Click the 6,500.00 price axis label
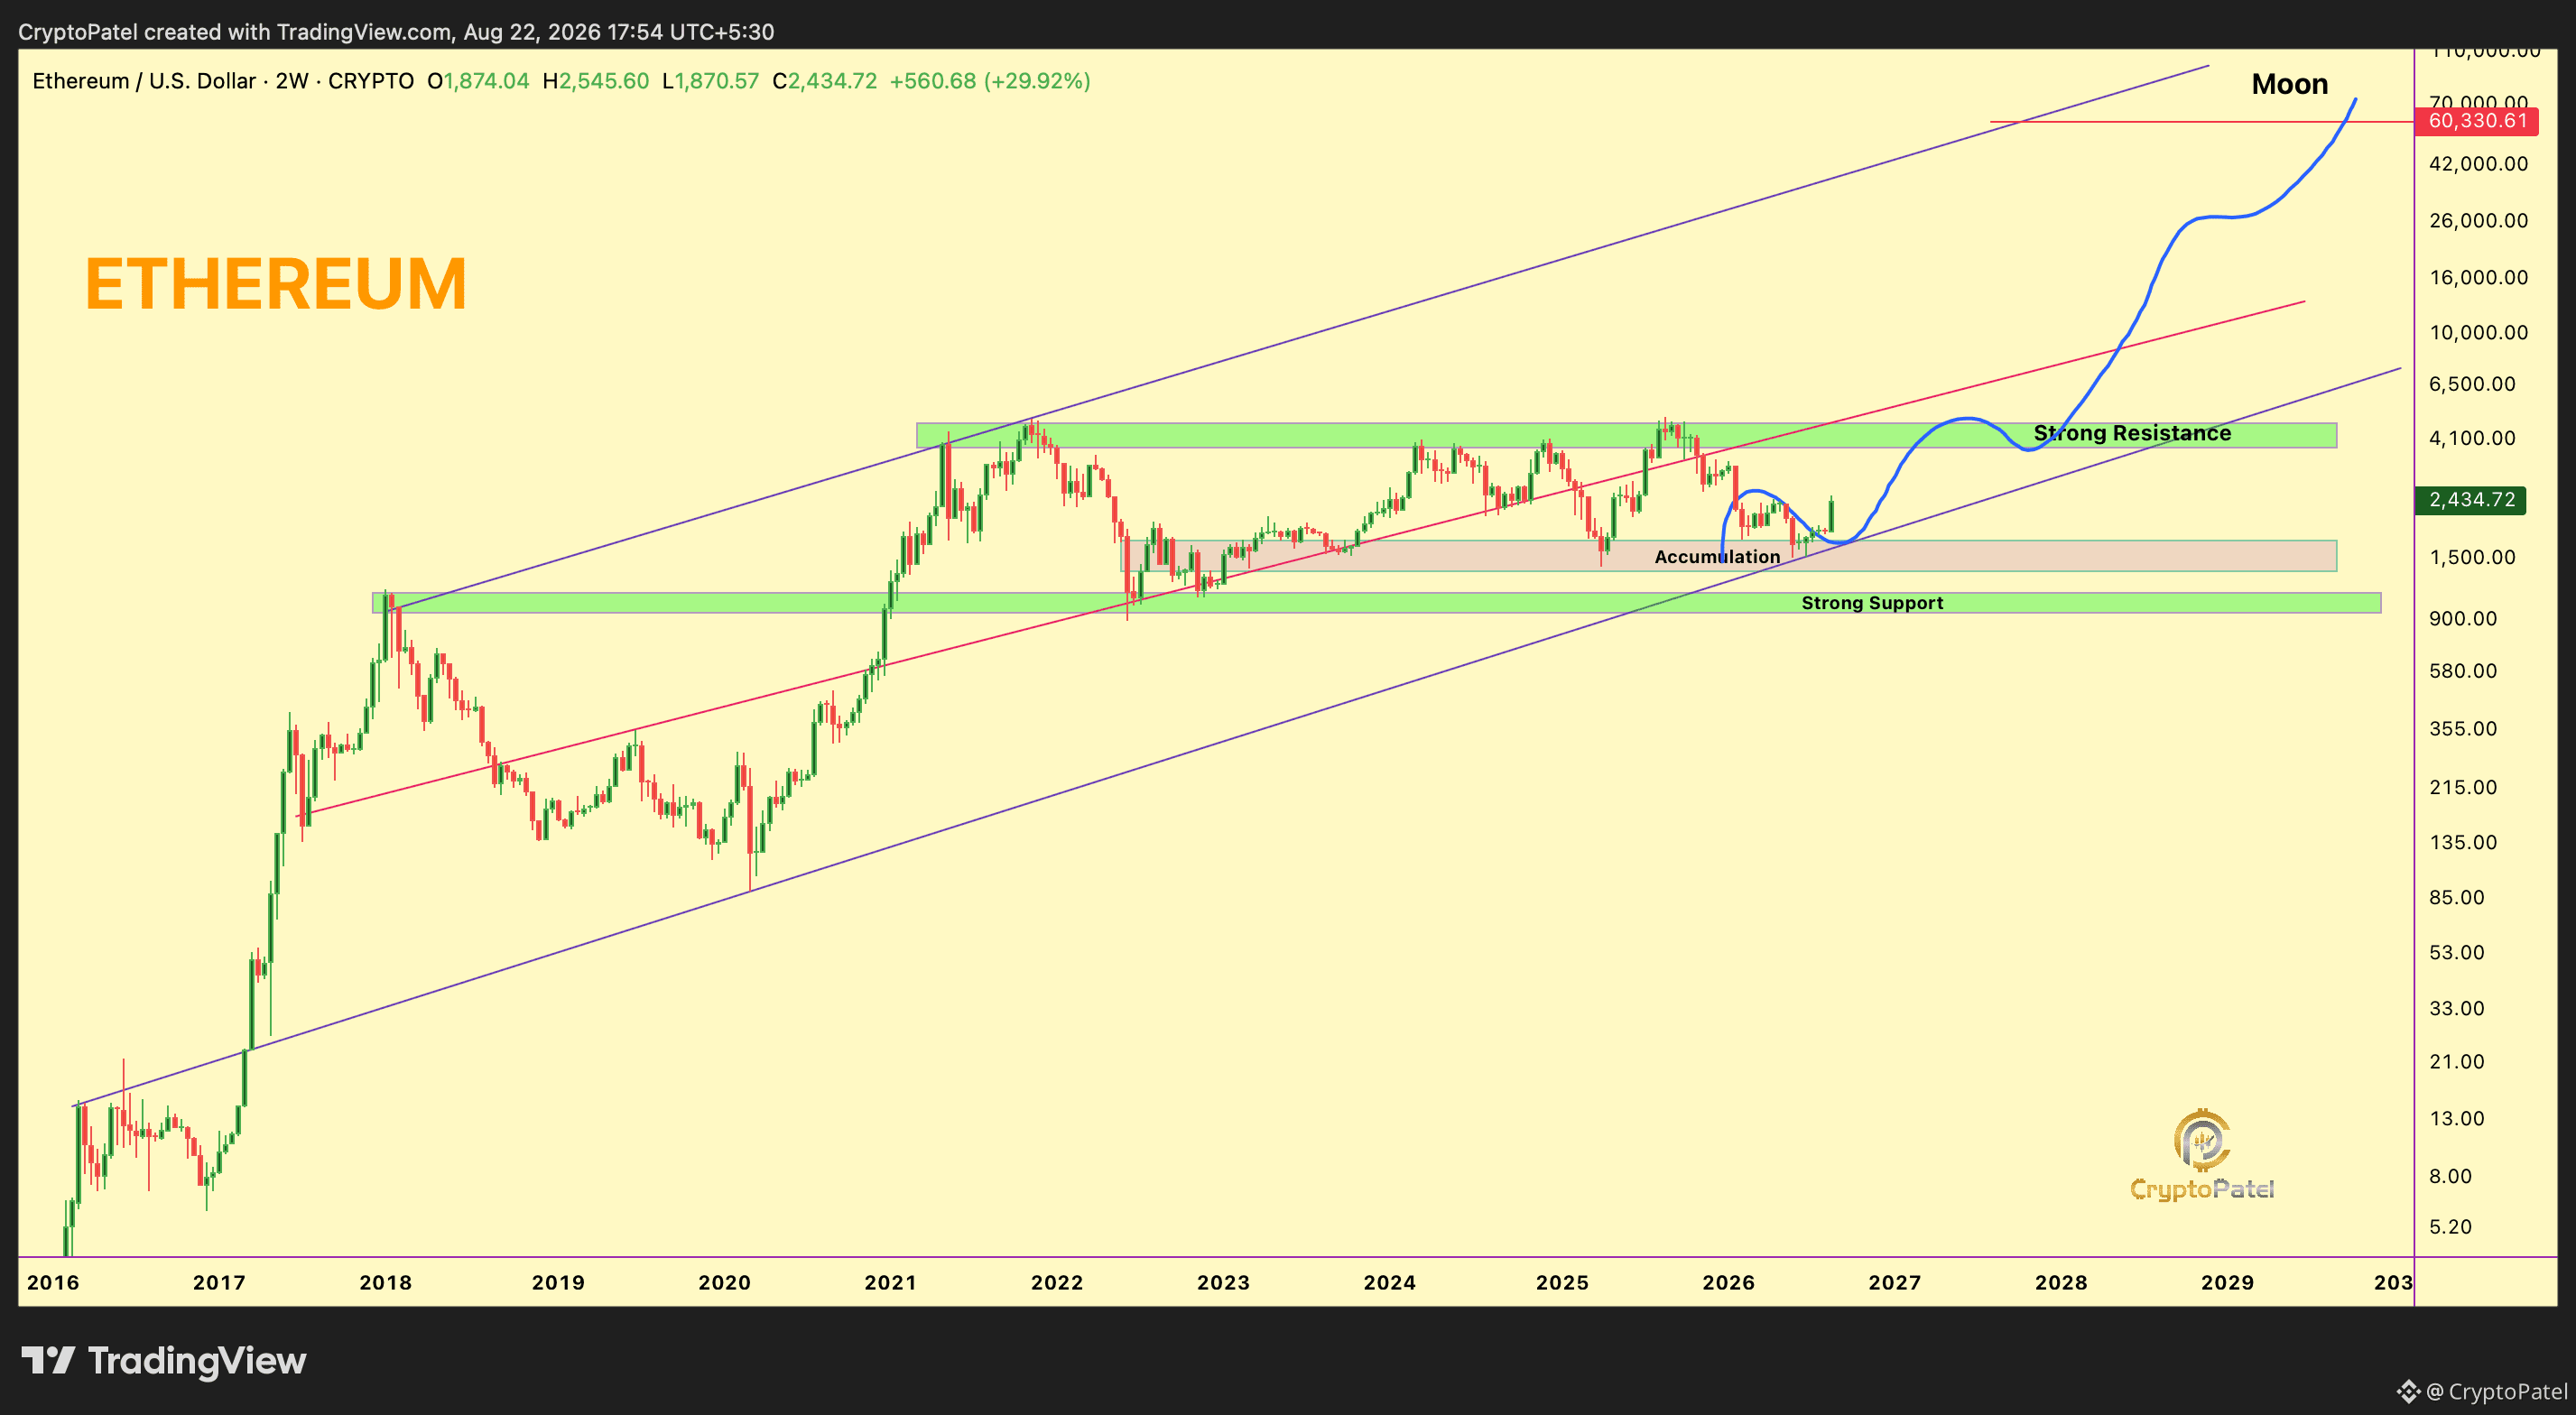Screen dimensions: 2576x1415 coord(2473,384)
